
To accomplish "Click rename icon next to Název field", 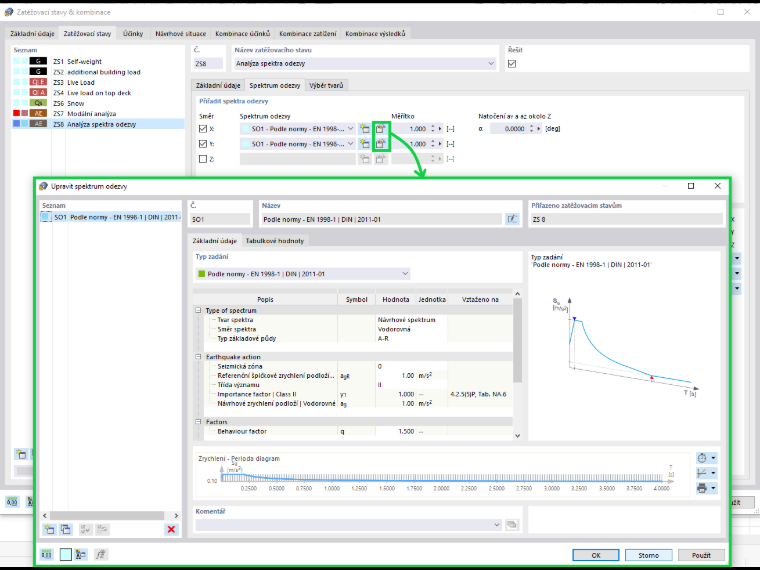I will pyautogui.click(x=512, y=219).
